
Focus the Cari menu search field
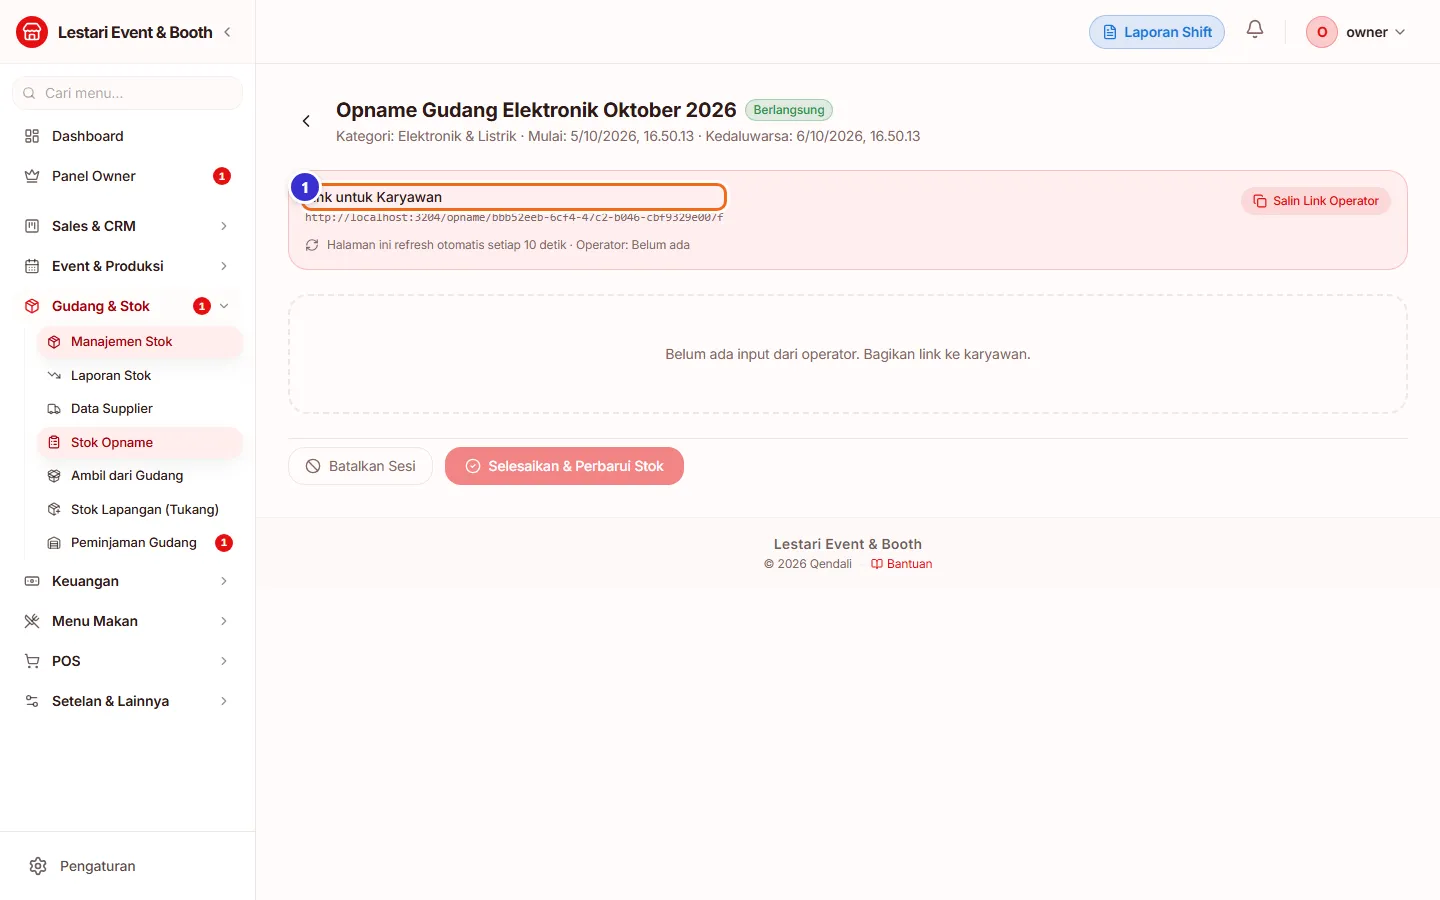click(128, 93)
